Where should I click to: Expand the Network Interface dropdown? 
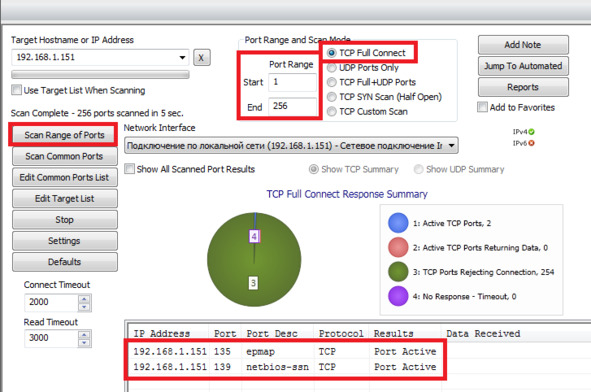[452, 145]
